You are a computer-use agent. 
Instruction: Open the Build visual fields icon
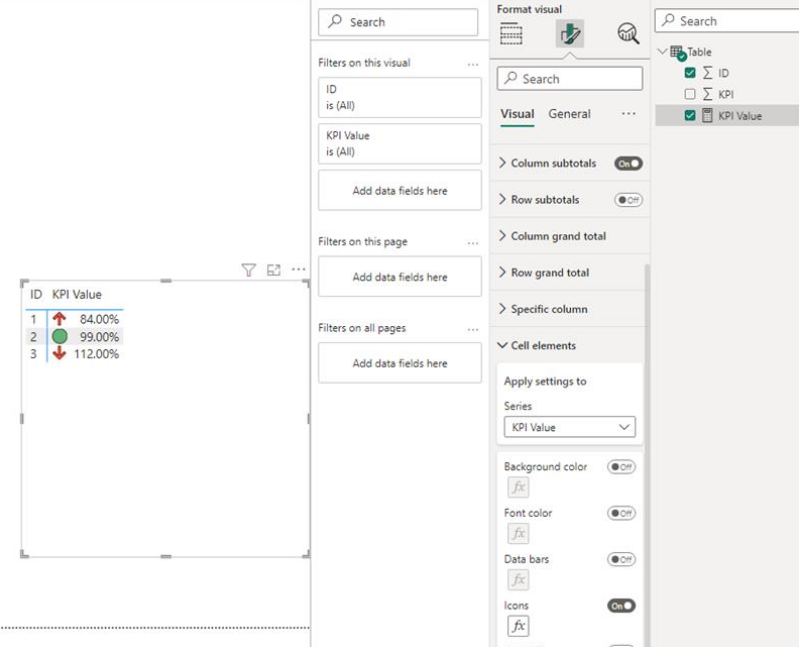[511, 34]
